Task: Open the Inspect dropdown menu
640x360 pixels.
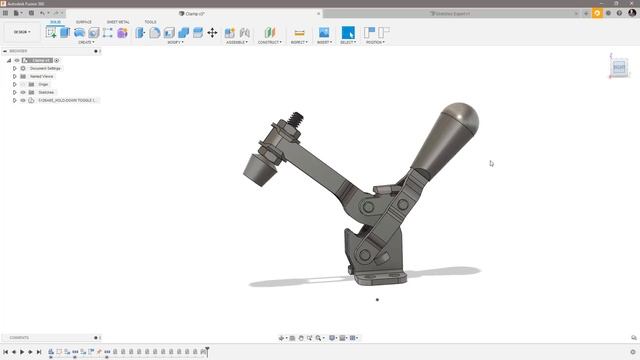Action: click(299, 42)
